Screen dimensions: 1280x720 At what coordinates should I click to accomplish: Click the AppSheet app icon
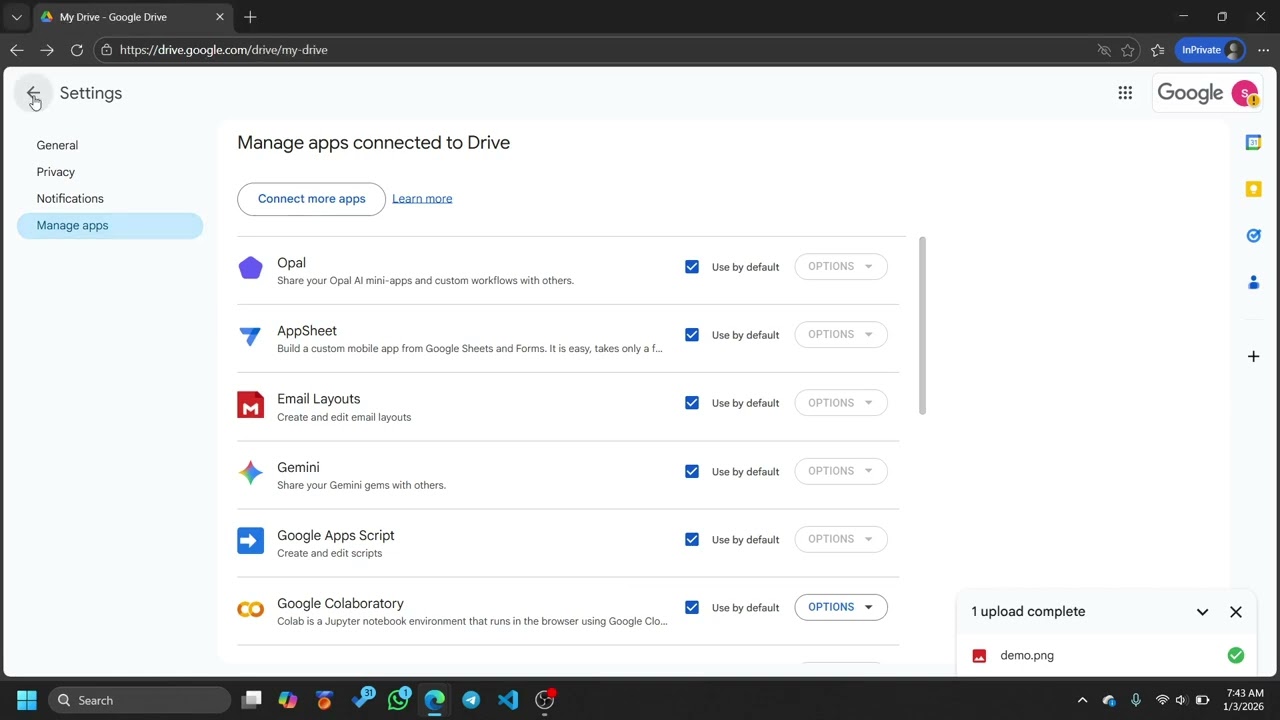[250, 336]
